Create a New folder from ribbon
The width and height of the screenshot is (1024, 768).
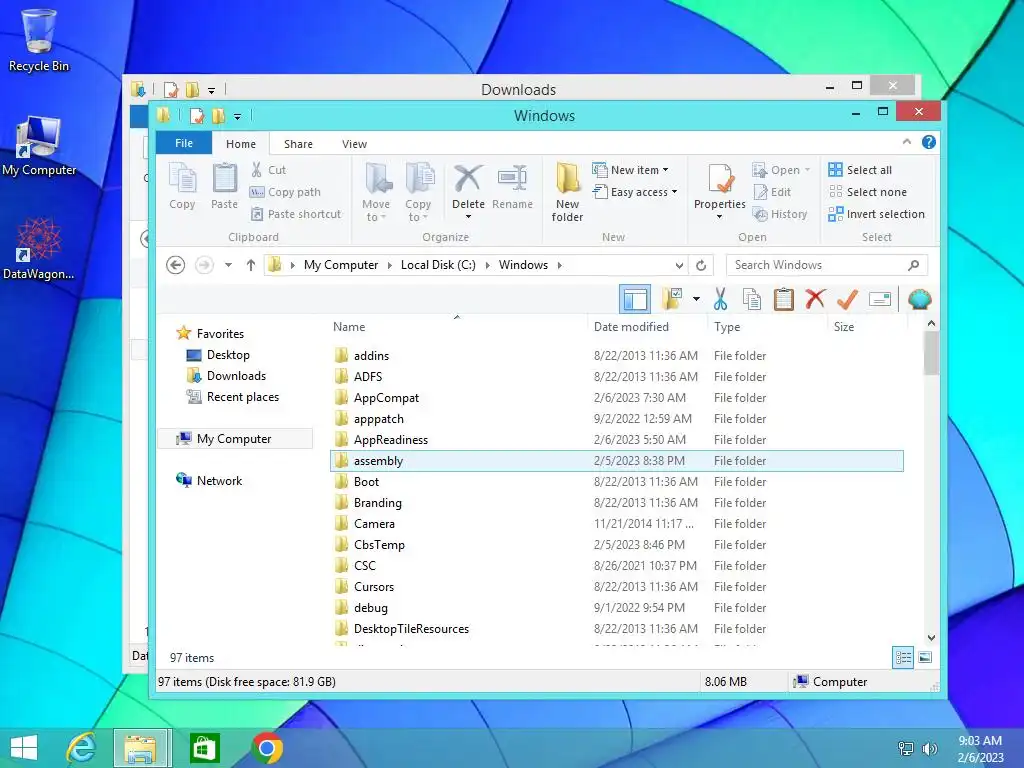568,191
